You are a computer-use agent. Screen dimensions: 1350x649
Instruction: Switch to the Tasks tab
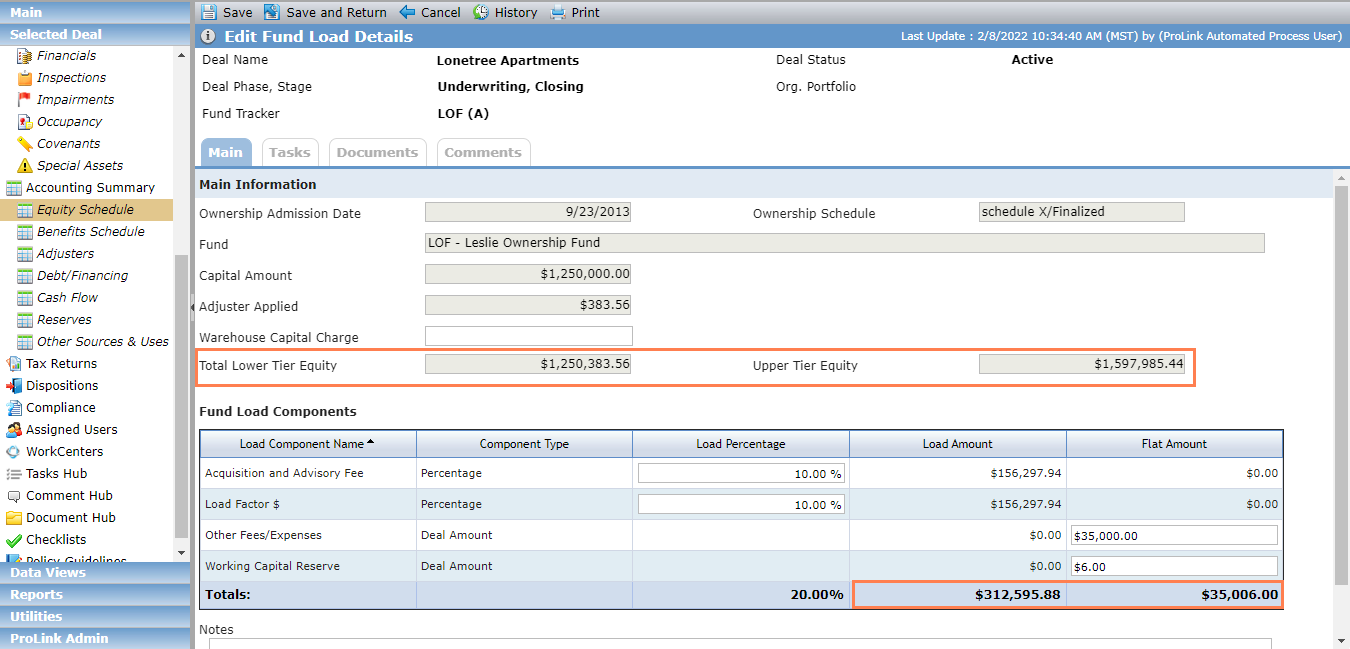290,152
